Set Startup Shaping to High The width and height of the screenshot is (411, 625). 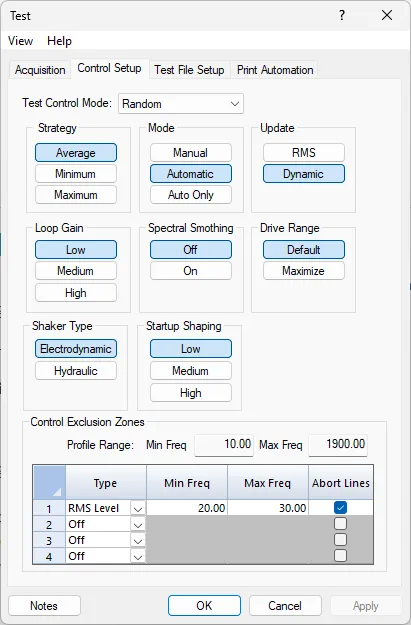[x=191, y=393]
